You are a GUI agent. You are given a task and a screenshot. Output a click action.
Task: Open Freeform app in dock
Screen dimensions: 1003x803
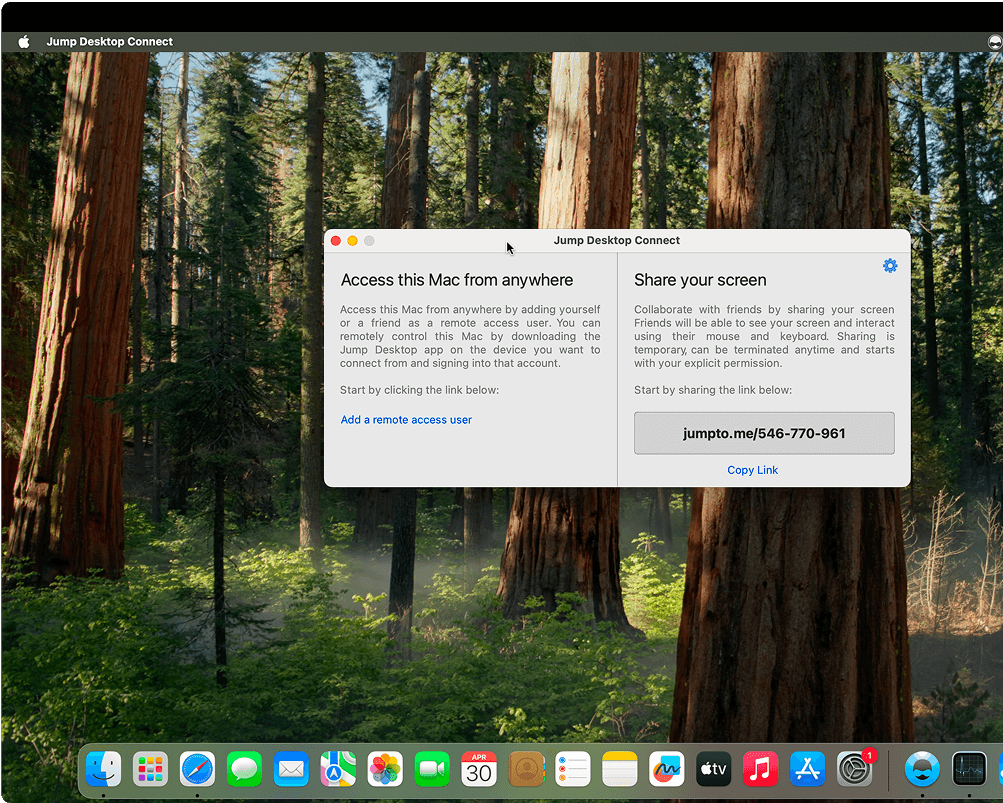pyautogui.click(x=666, y=769)
